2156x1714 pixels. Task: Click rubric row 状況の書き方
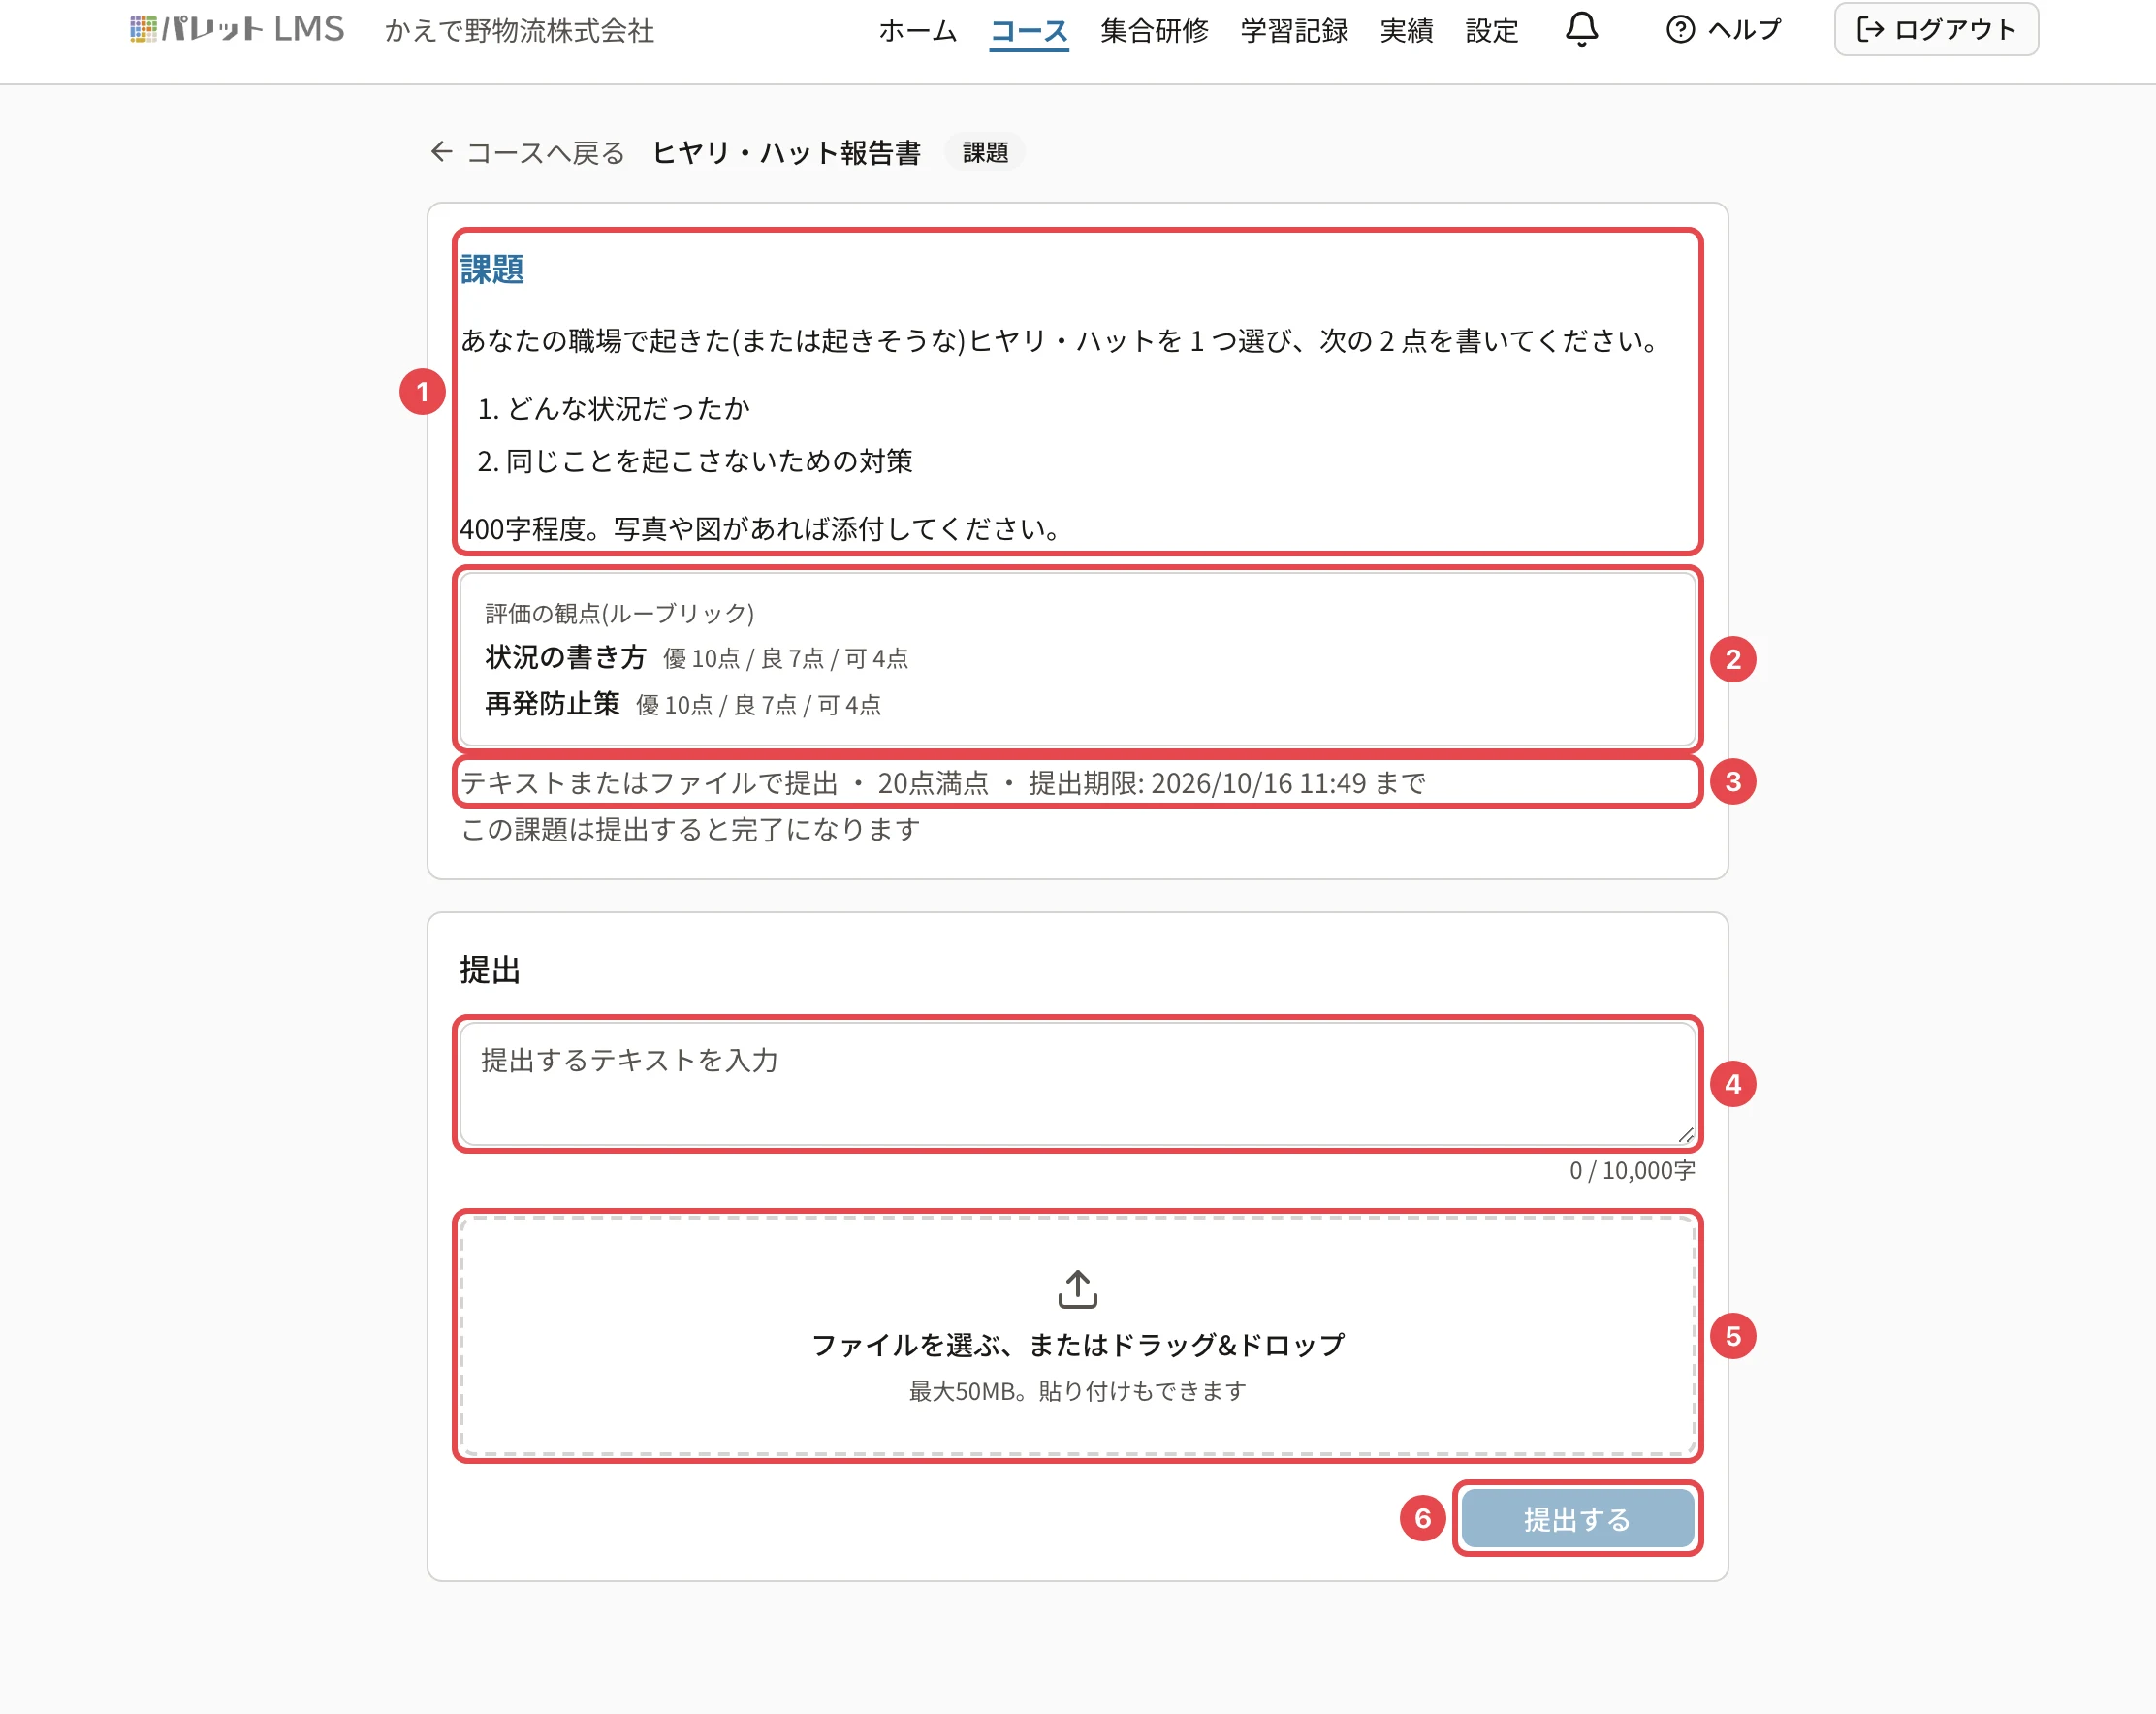pos(697,657)
